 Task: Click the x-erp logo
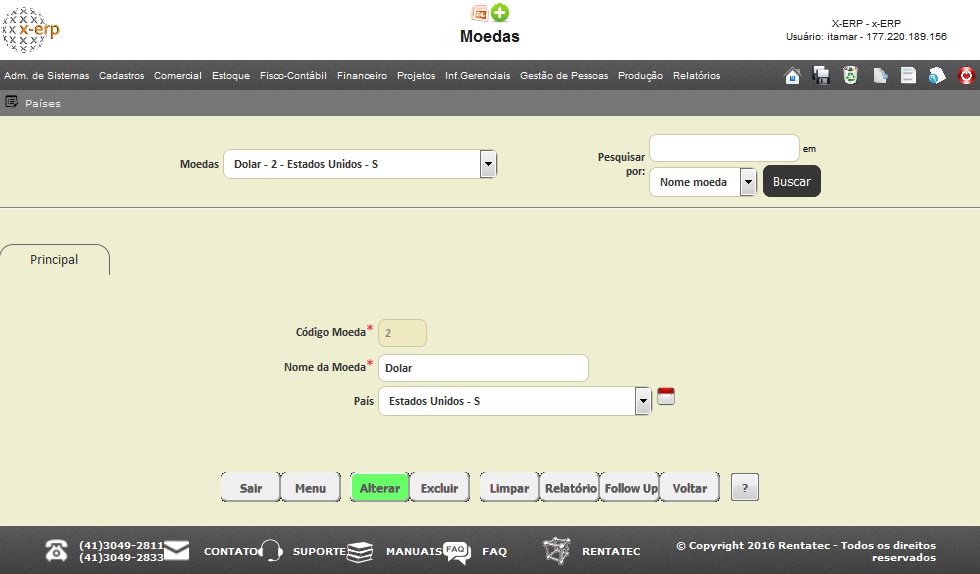pos(30,29)
